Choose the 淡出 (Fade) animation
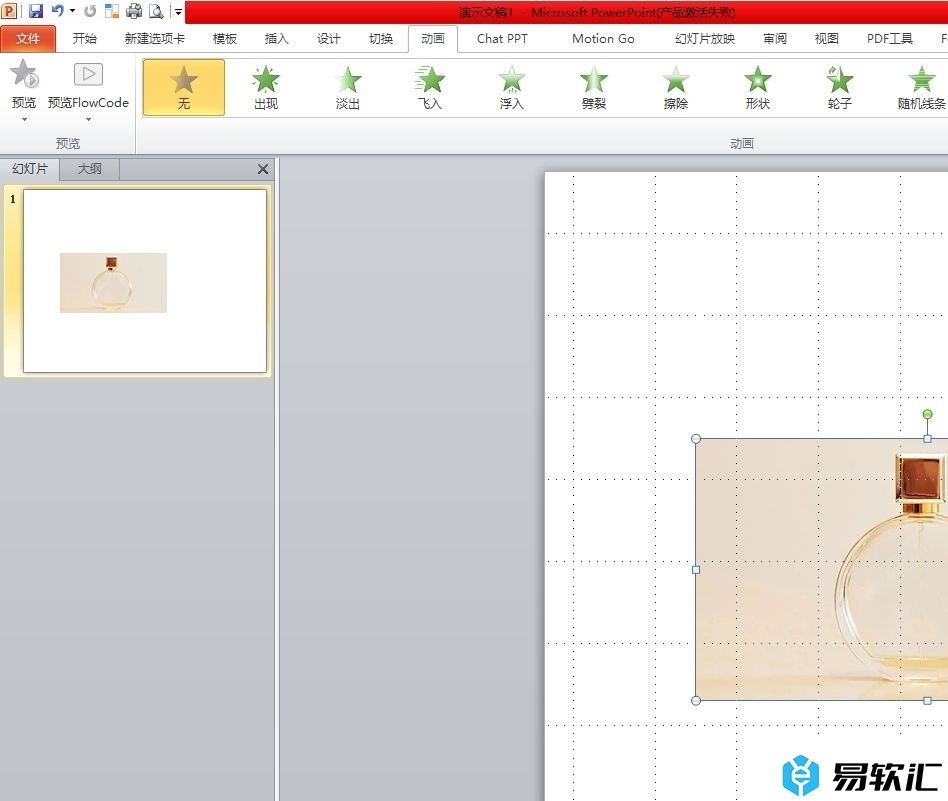Screen dimensions: 948x801 click(x=348, y=87)
